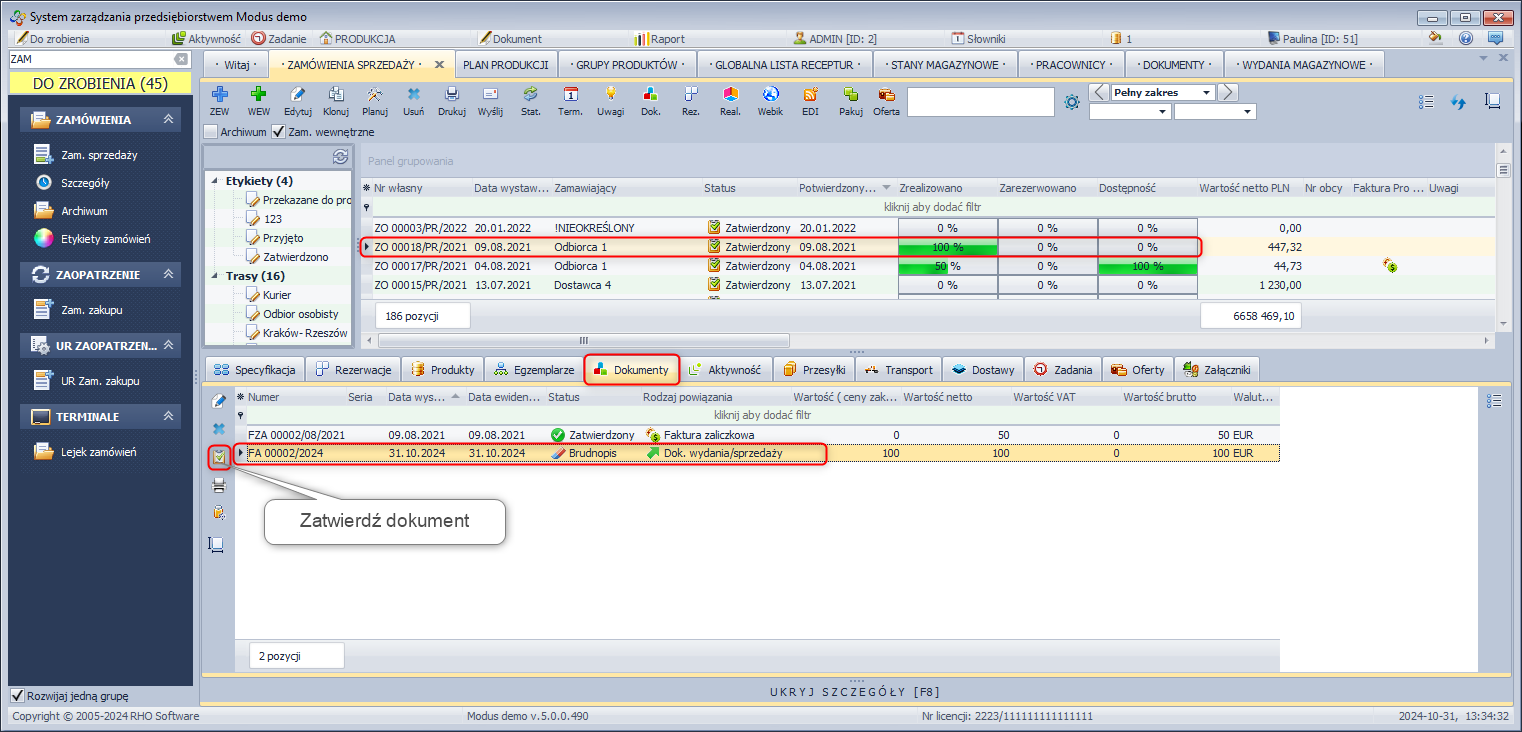
Task: Uncheck the Zam. wewnętrzne checkbox
Action: pos(279,132)
